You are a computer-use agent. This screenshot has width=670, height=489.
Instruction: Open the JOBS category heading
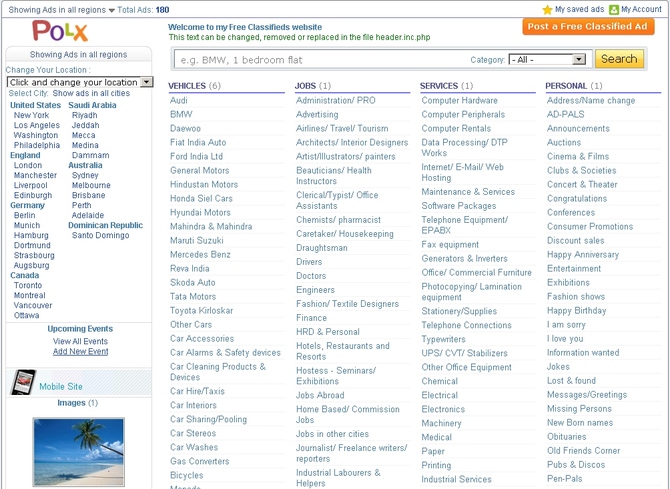click(305, 86)
